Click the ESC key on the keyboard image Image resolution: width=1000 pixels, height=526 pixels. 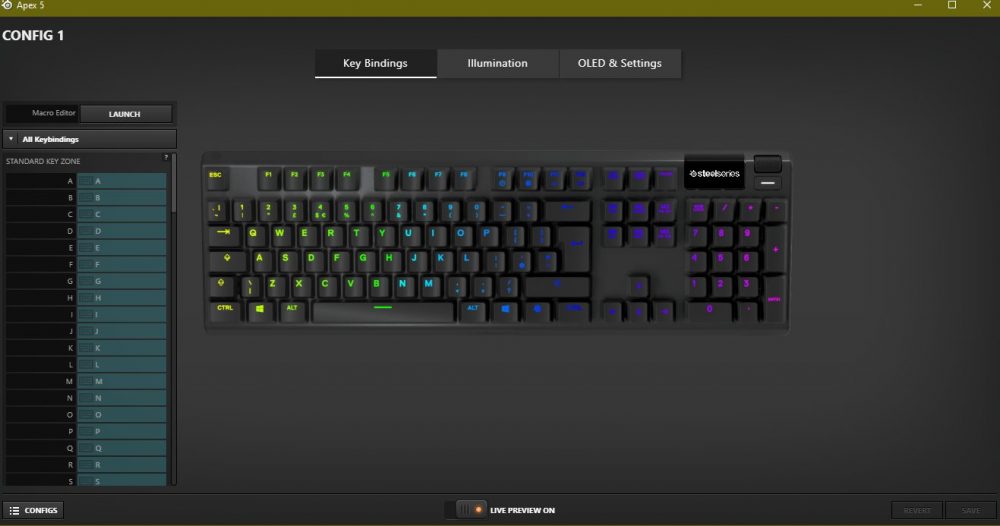[x=216, y=178]
